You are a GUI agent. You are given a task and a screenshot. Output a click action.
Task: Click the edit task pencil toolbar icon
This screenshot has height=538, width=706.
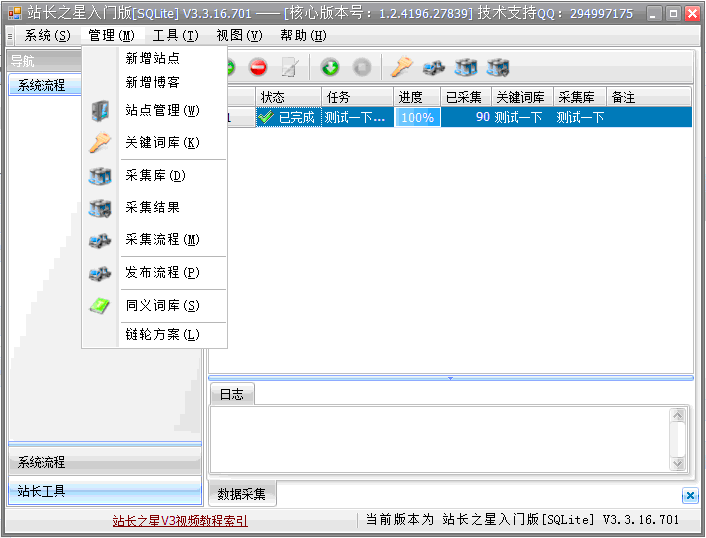(x=290, y=68)
